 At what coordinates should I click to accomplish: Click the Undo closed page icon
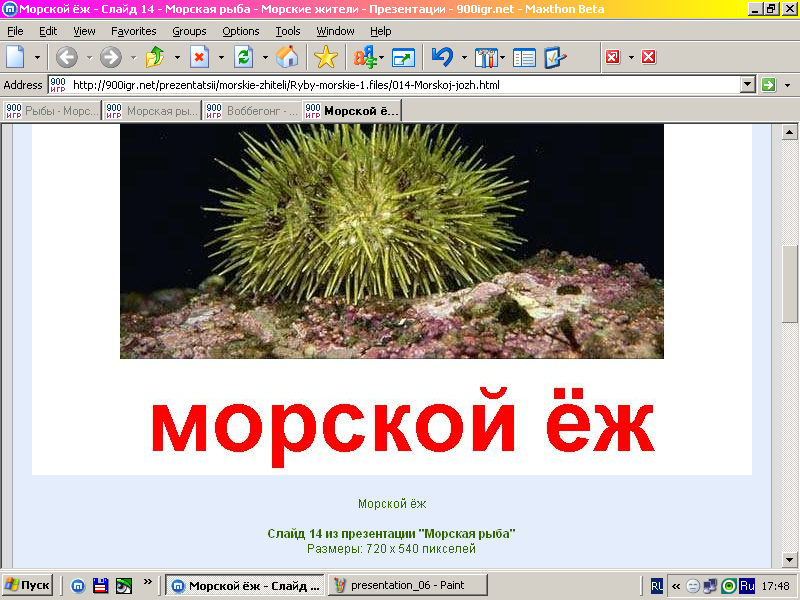point(442,57)
